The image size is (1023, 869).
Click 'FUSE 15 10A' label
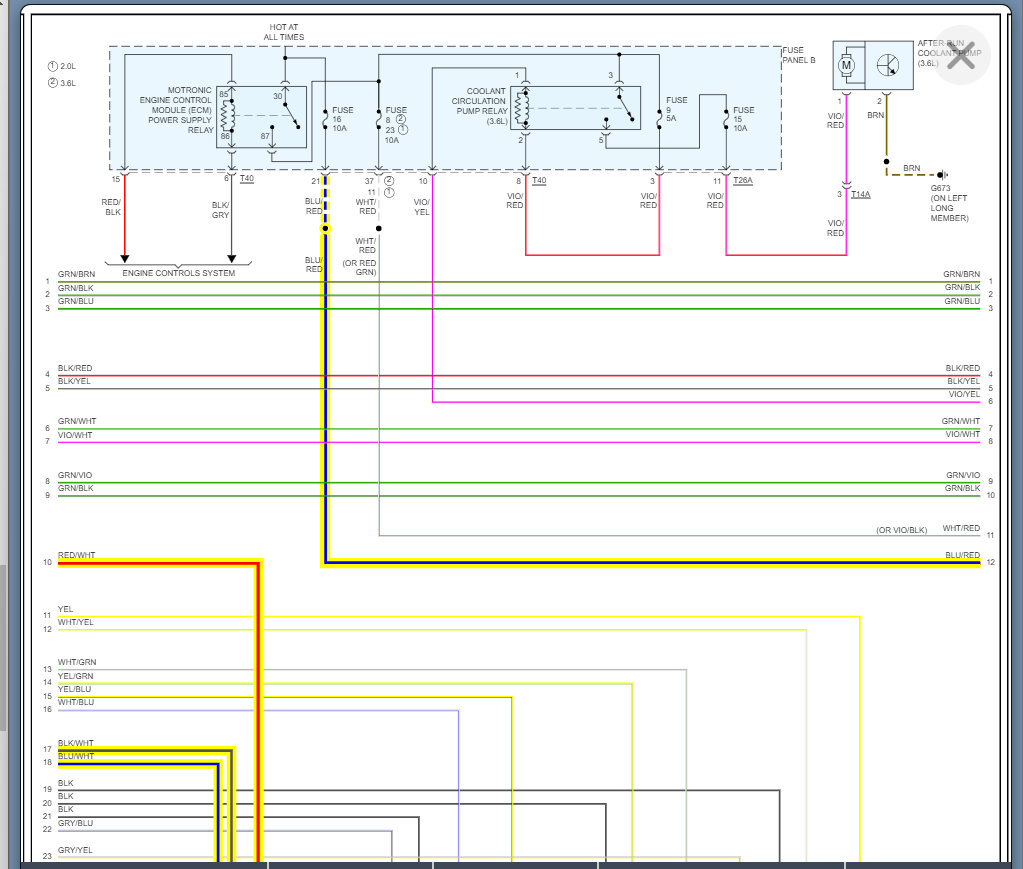tap(743, 119)
